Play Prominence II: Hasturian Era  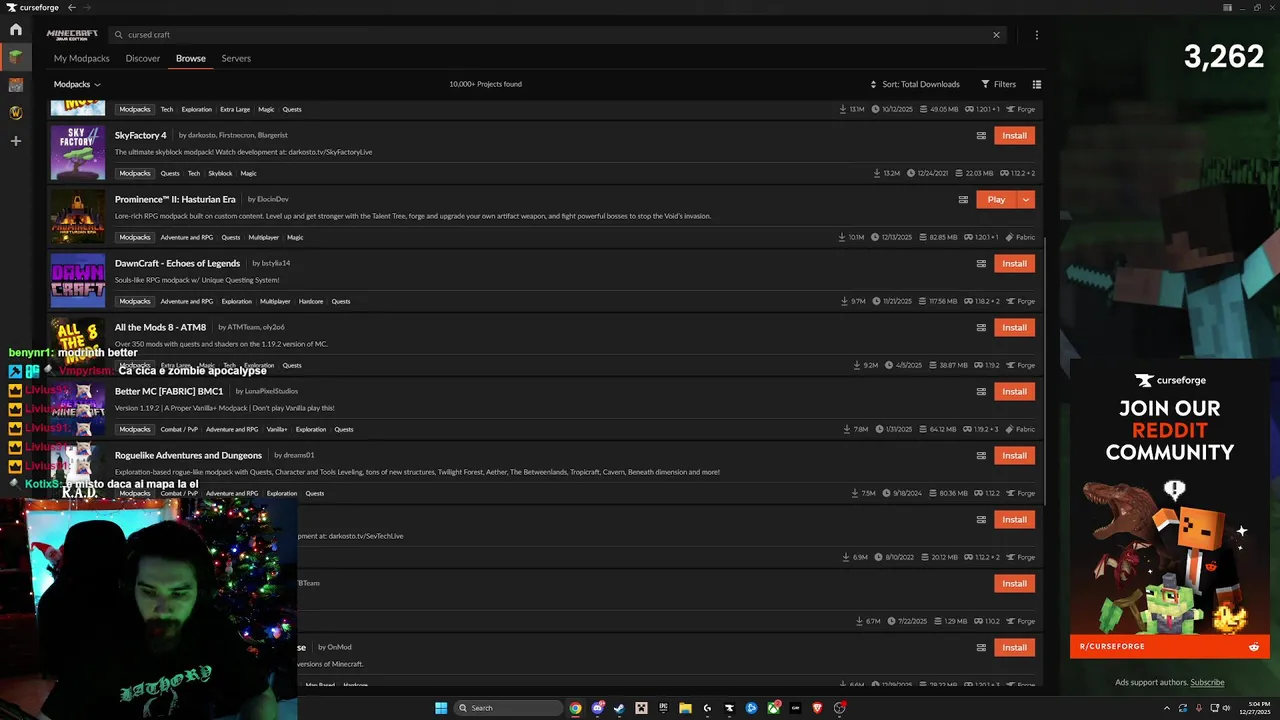[x=996, y=199]
